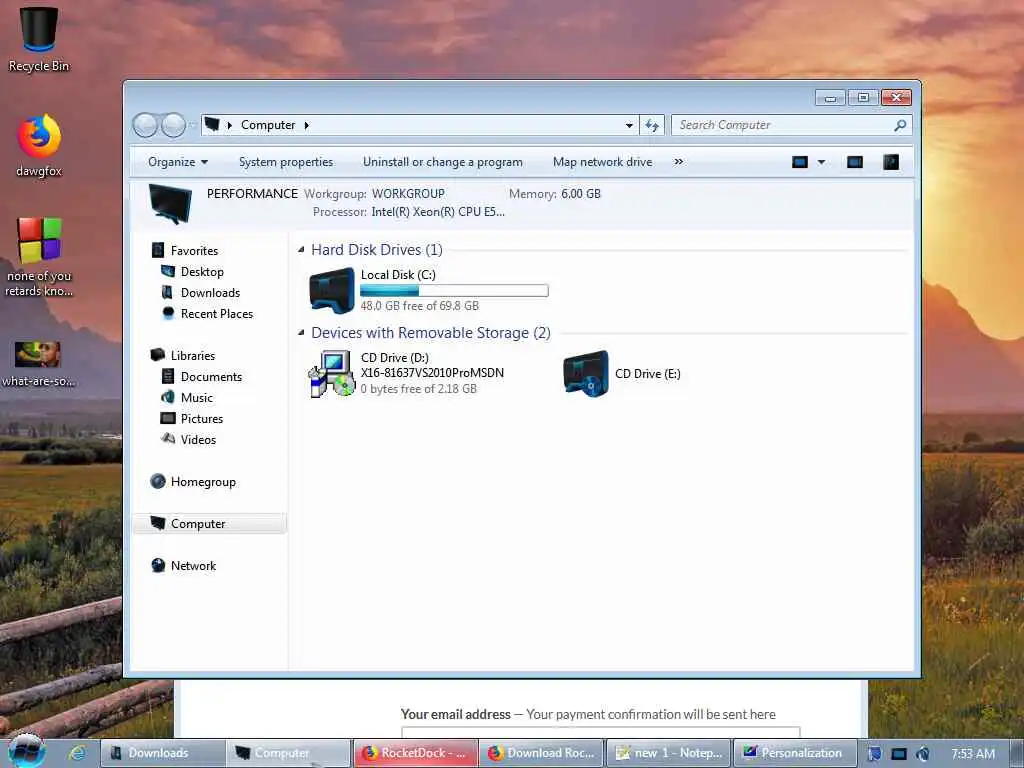Click the computer icon in address bar

[x=212, y=124]
